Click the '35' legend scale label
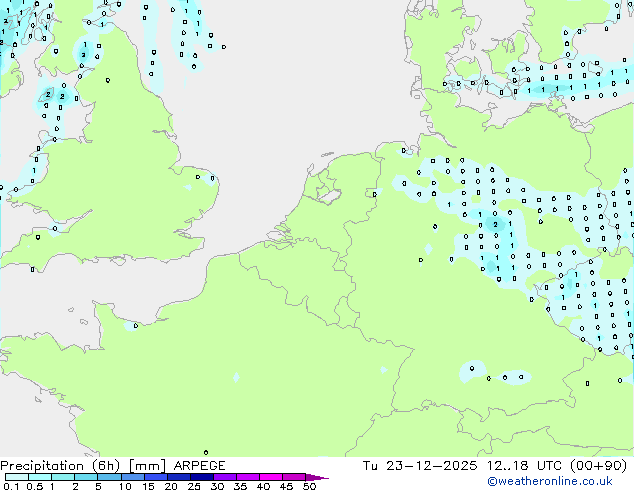634x490 pixels. tap(240, 486)
